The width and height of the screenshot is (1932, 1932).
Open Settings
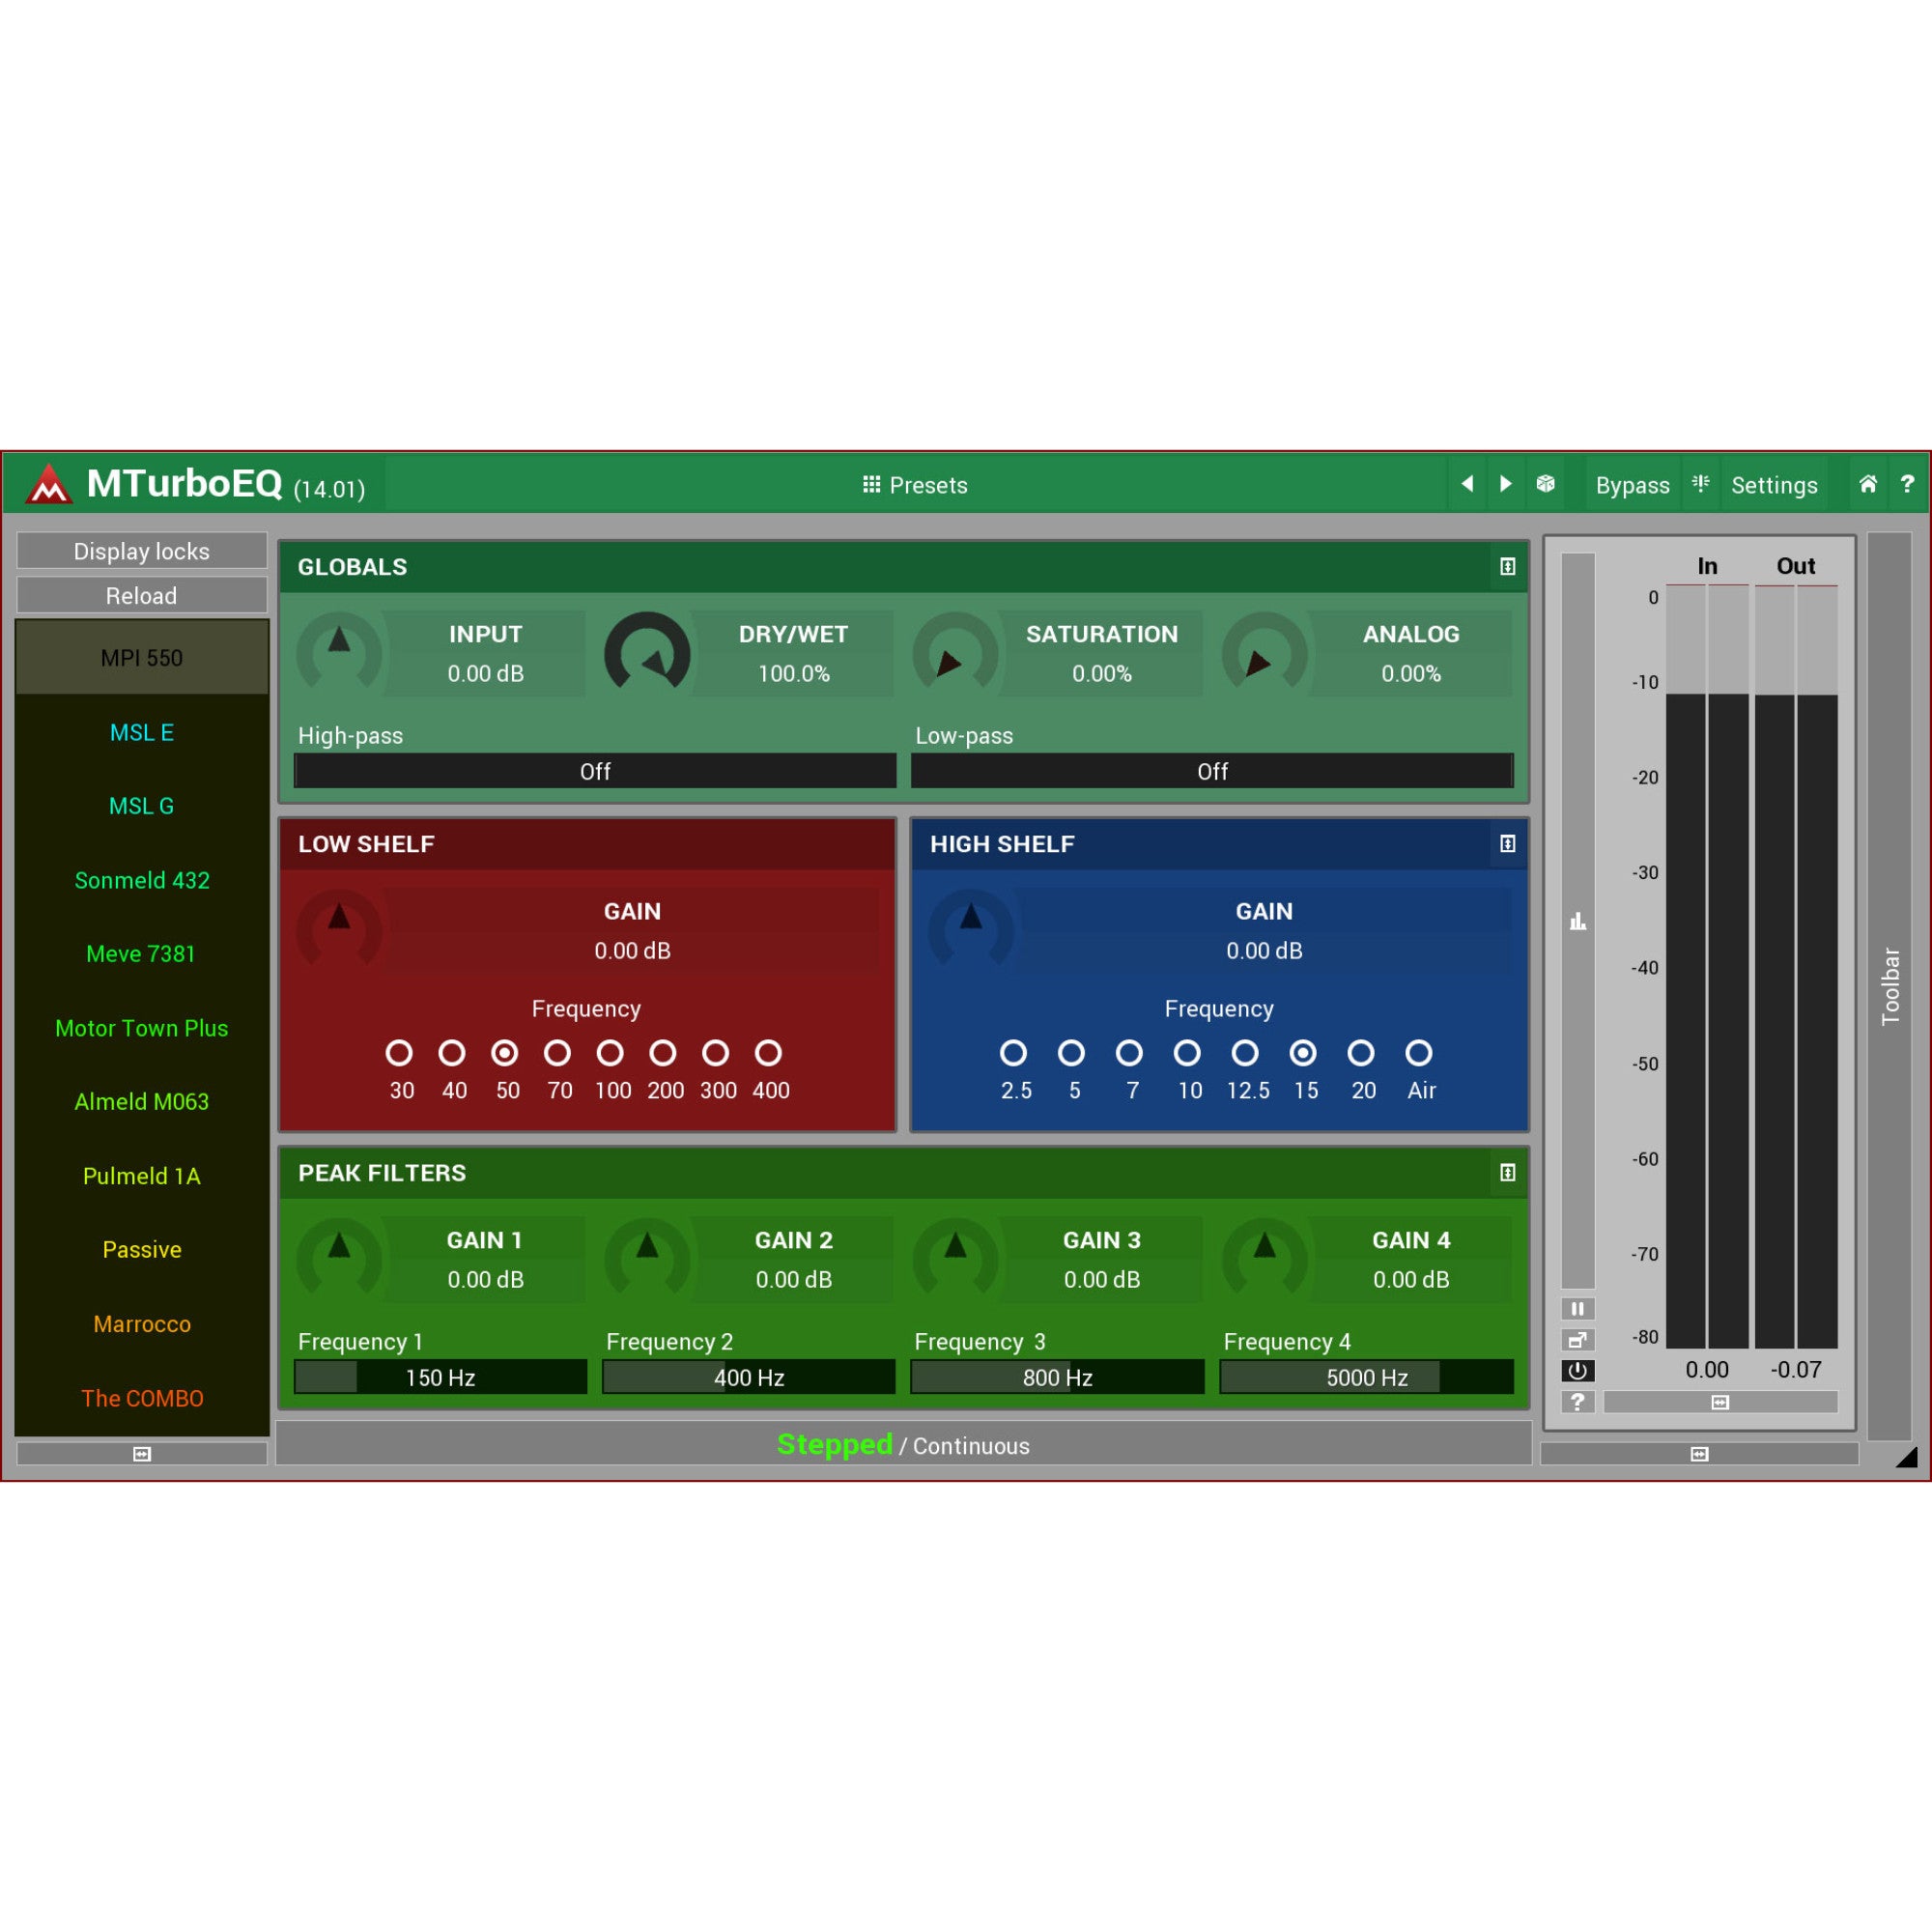1774,485
